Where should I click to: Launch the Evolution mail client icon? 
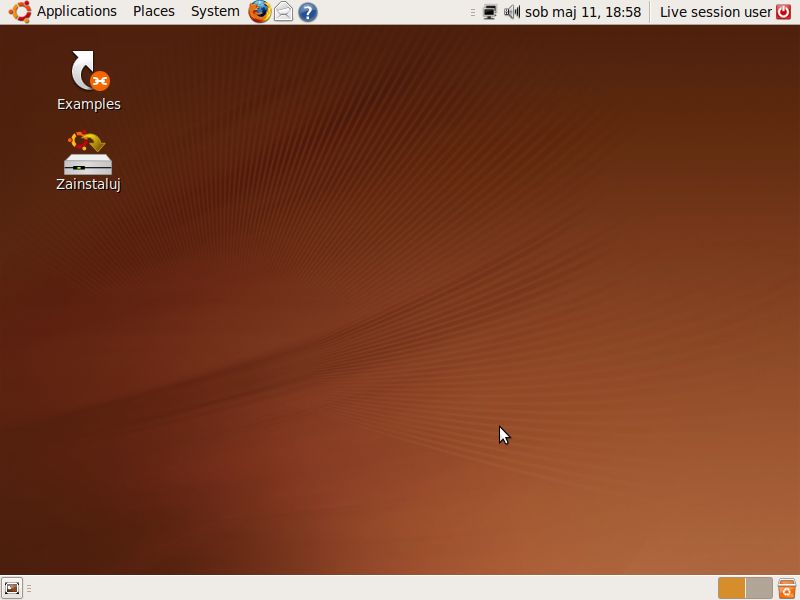point(284,12)
